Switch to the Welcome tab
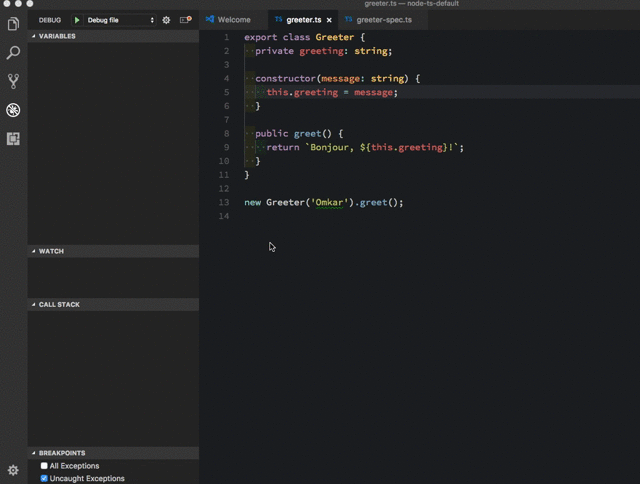Viewport: 640px width, 484px height. point(233,20)
